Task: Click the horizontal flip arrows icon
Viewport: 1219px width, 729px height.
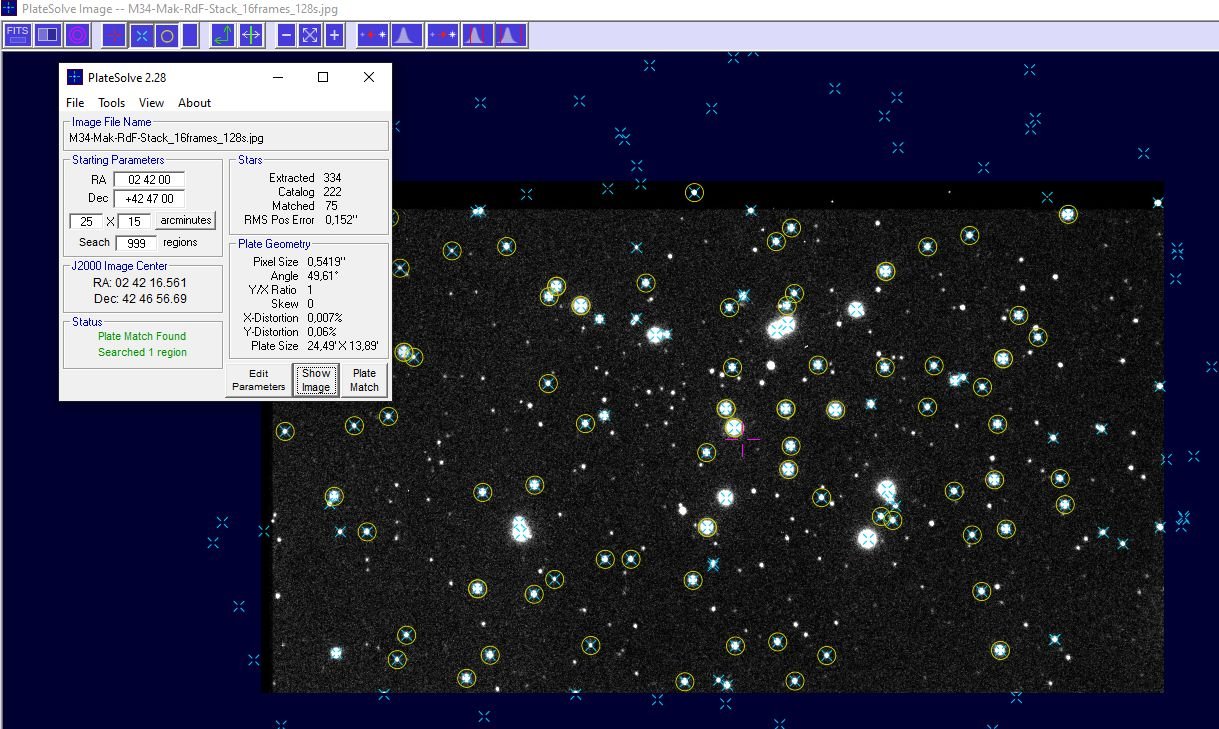Action: [251, 35]
